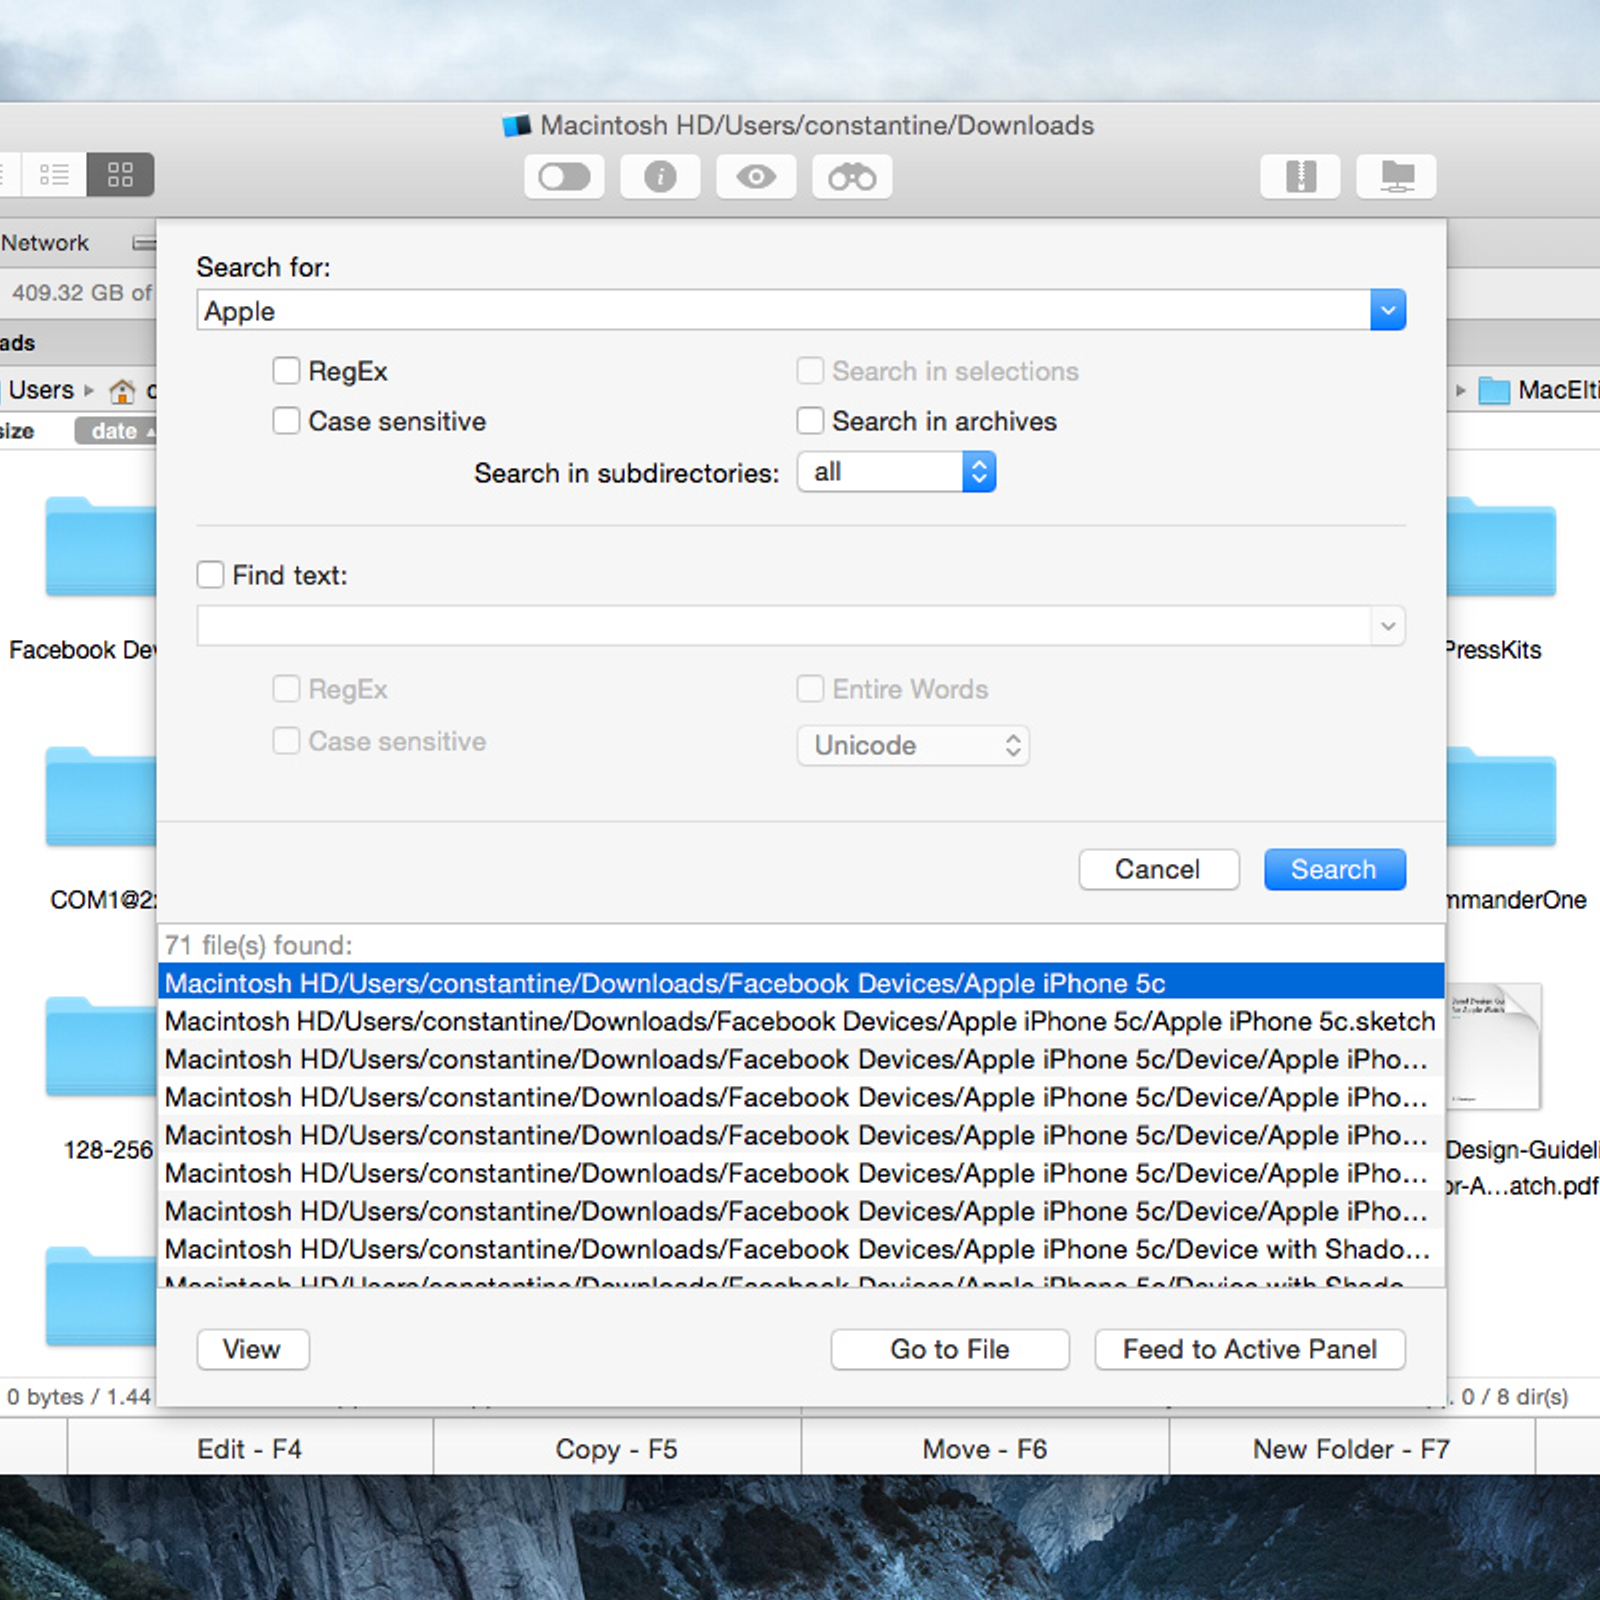Click the network connect toolbar icon

point(1396,177)
